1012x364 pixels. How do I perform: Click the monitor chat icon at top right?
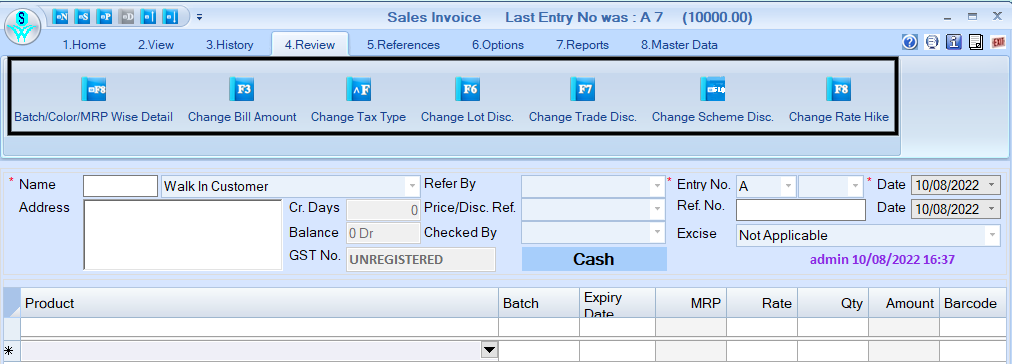[x=932, y=43]
